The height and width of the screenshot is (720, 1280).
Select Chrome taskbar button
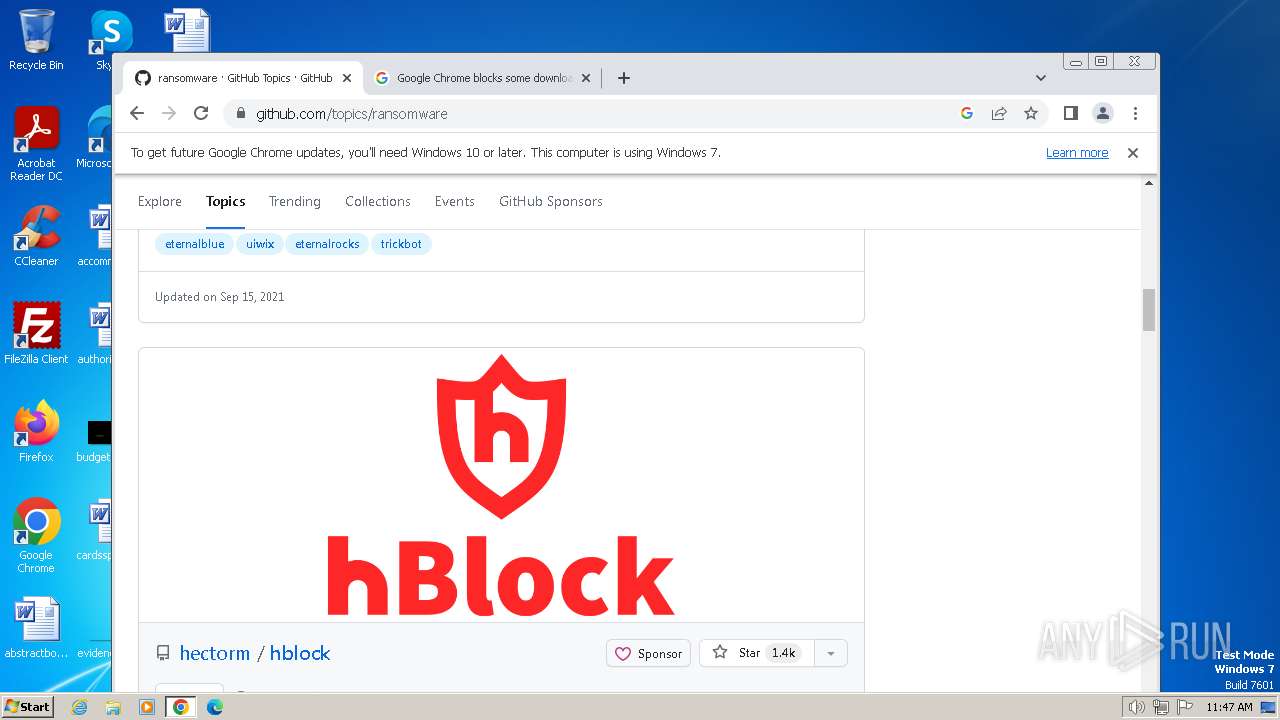point(181,707)
